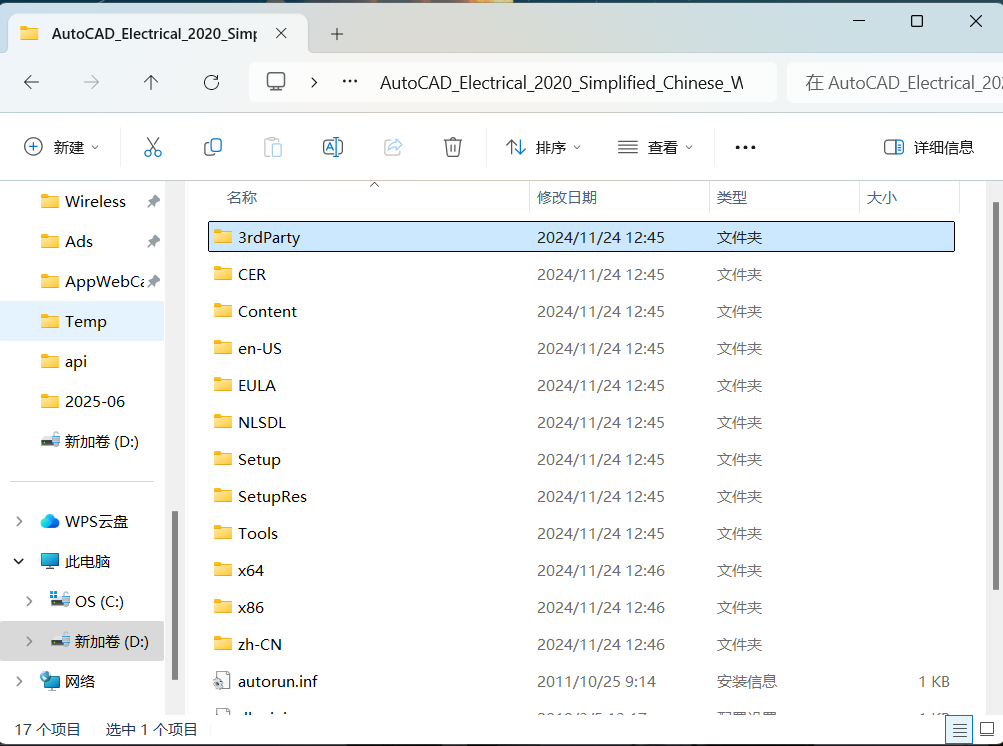Click the navigation pane scrollbar
The width and height of the screenshot is (1003, 746).
point(175,595)
